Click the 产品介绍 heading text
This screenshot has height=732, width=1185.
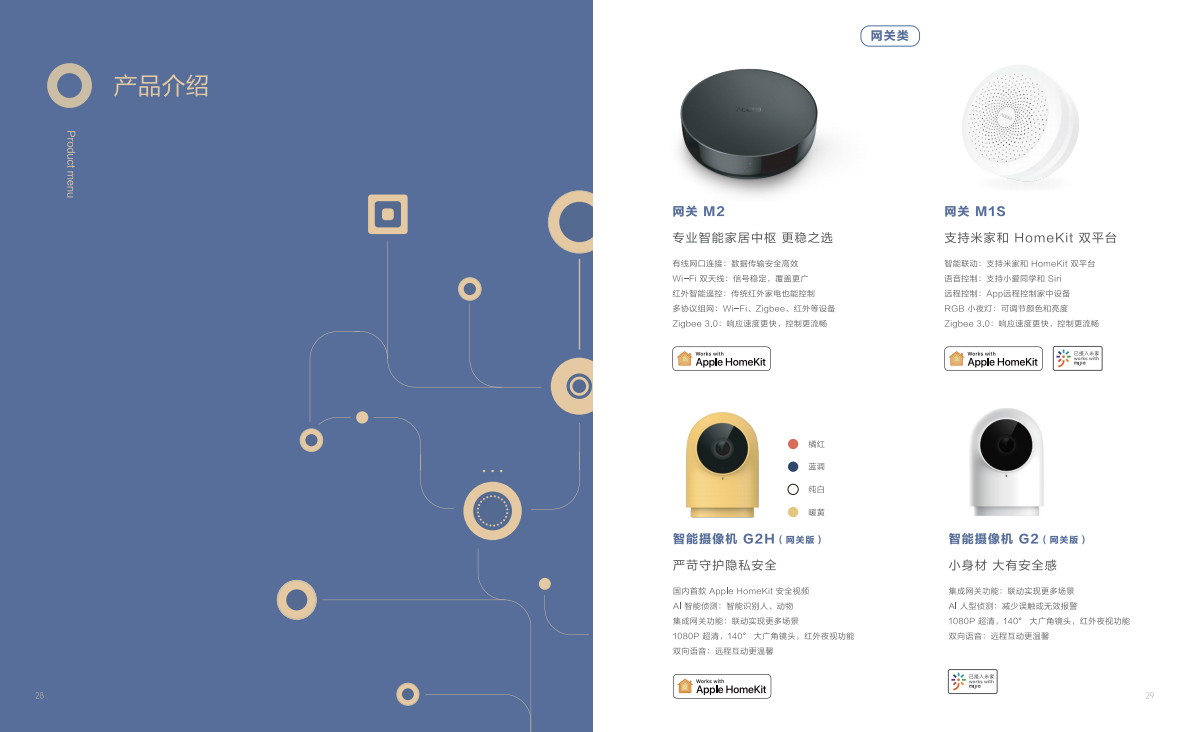161,86
